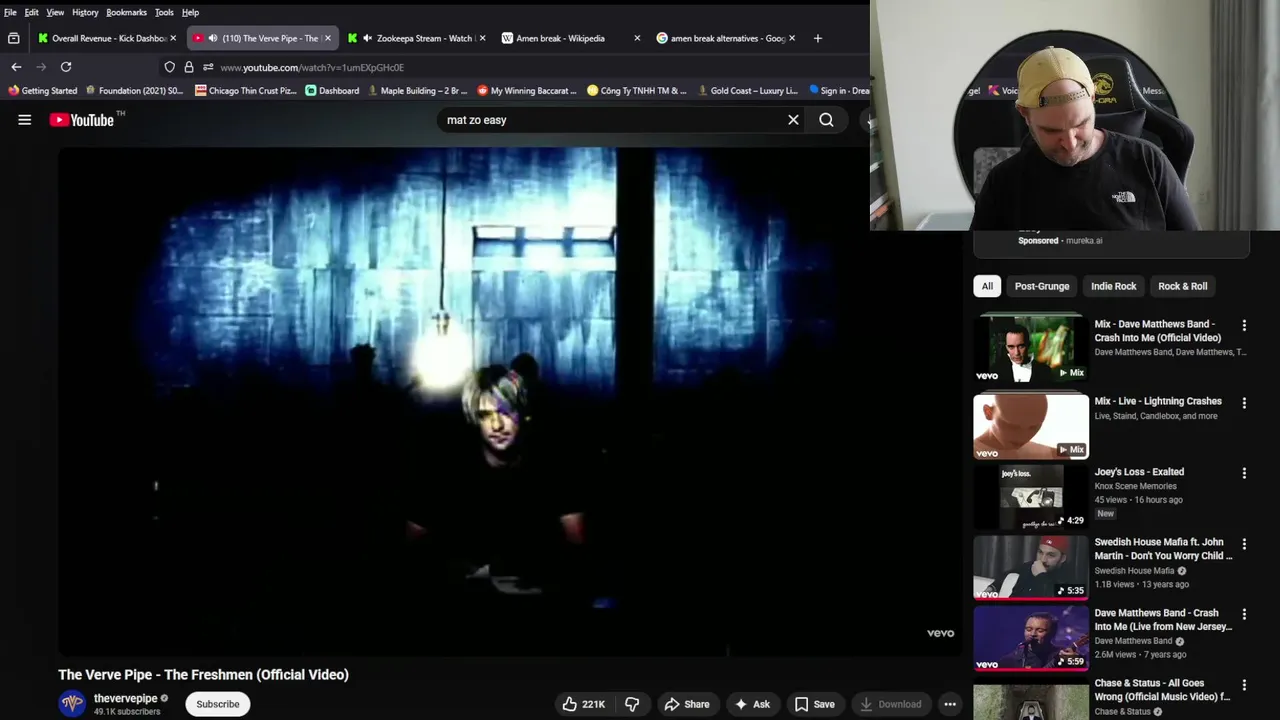Open the View menu

(55, 12)
